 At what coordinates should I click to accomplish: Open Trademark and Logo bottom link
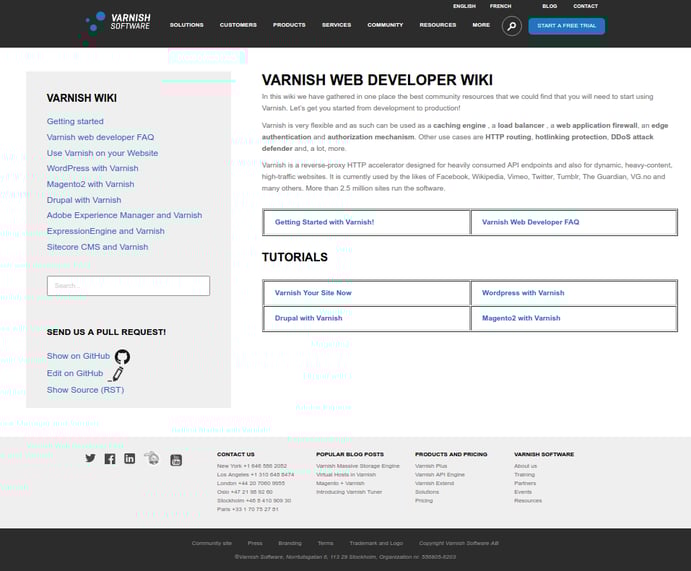(376, 543)
